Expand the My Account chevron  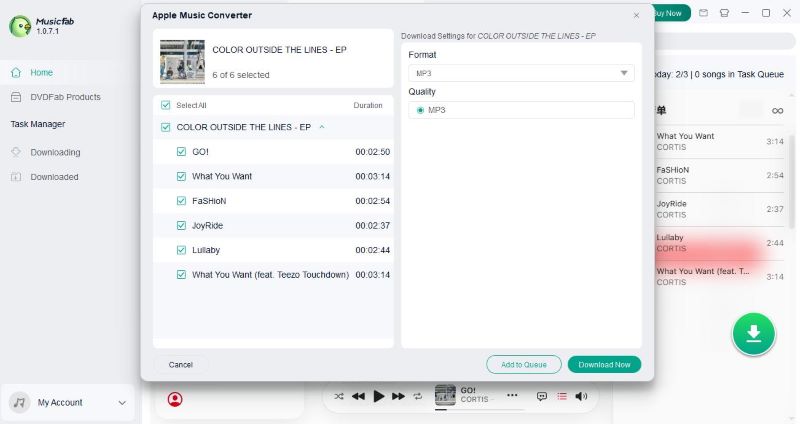pyautogui.click(x=122, y=403)
